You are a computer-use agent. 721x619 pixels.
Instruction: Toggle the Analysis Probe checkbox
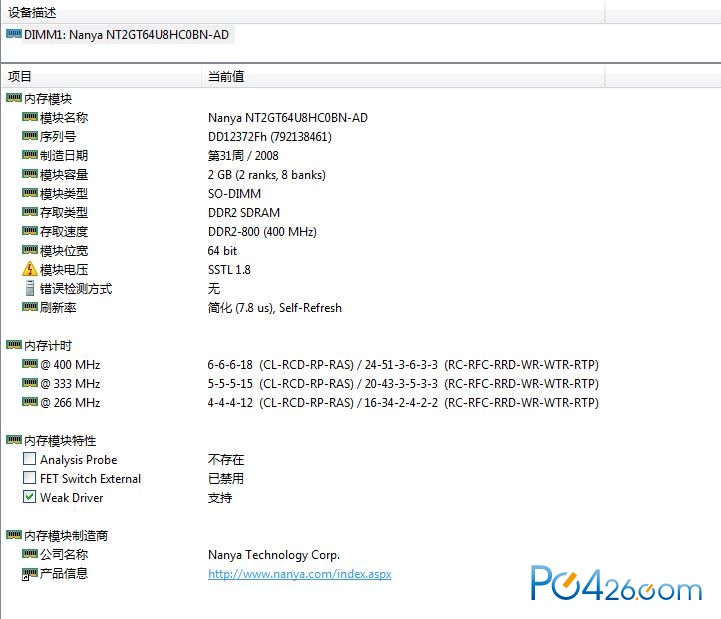click(x=29, y=459)
